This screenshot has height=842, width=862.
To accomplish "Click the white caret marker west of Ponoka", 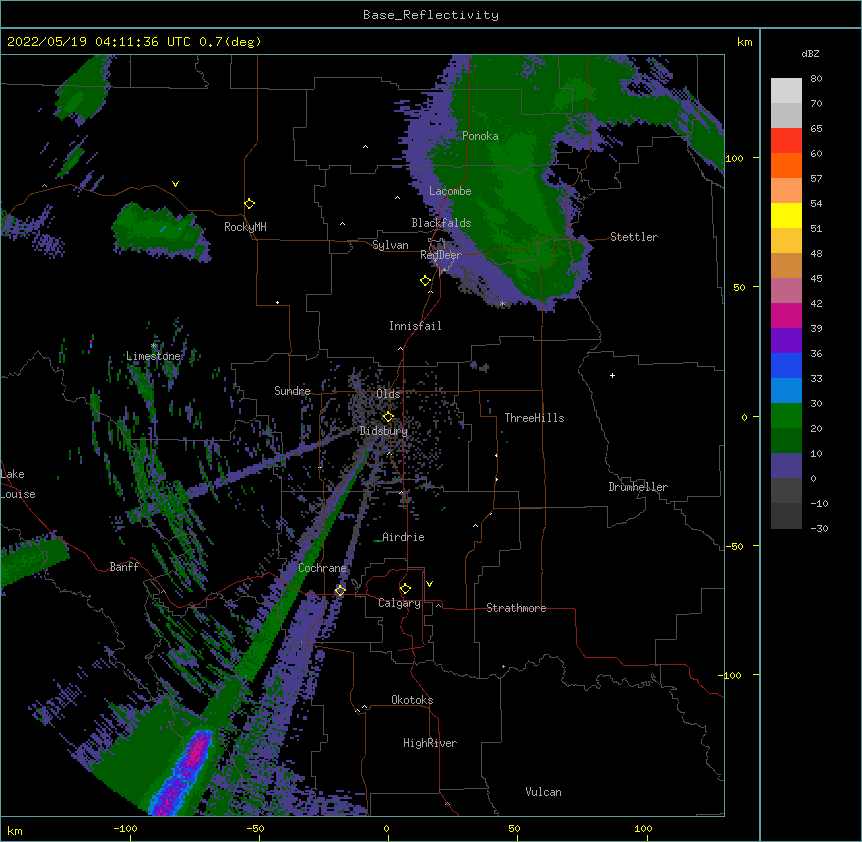I will pos(366,147).
